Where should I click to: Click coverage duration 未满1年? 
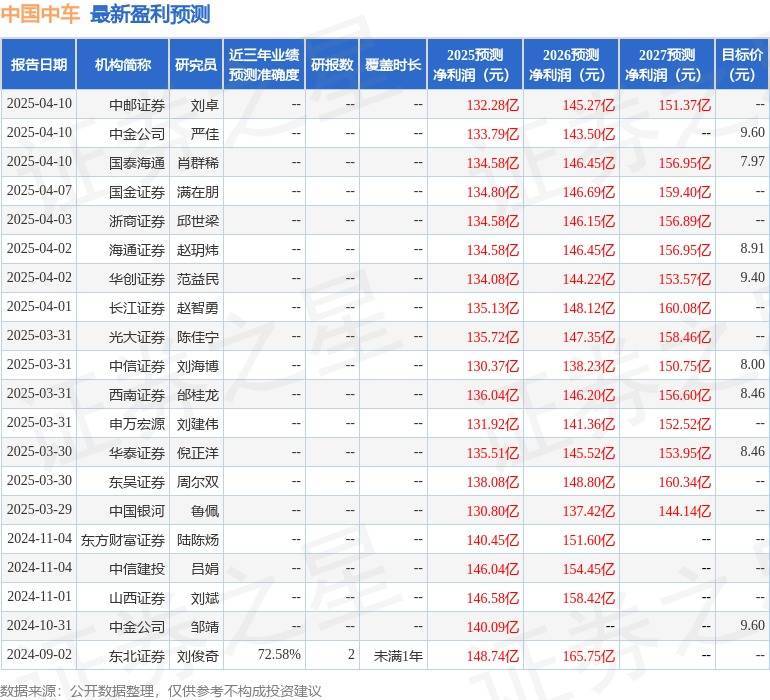[398, 655]
